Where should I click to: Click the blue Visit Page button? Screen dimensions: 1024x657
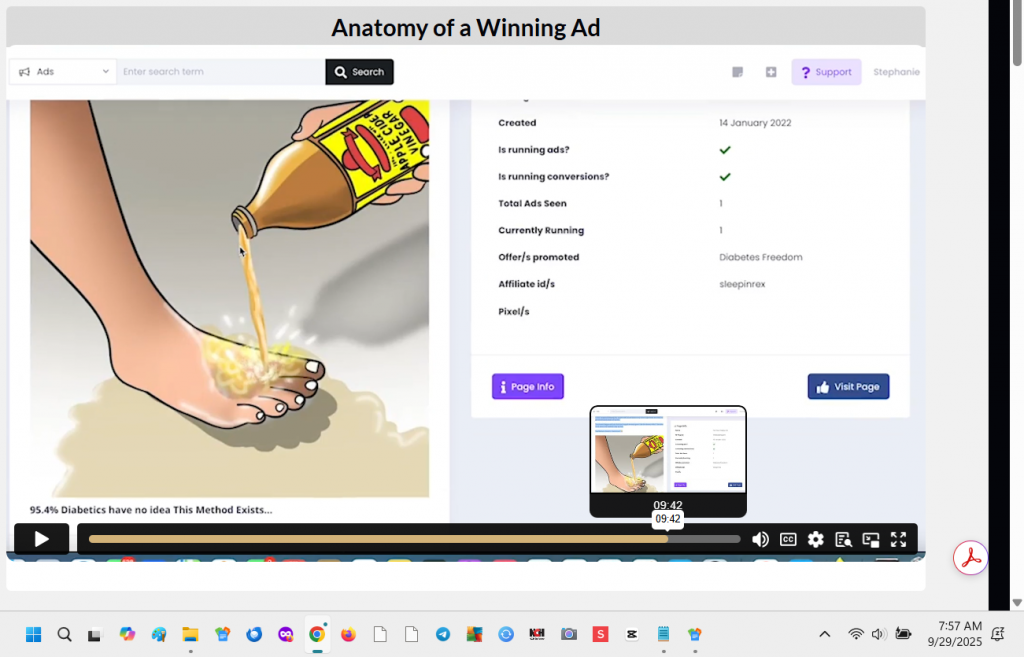coord(848,387)
